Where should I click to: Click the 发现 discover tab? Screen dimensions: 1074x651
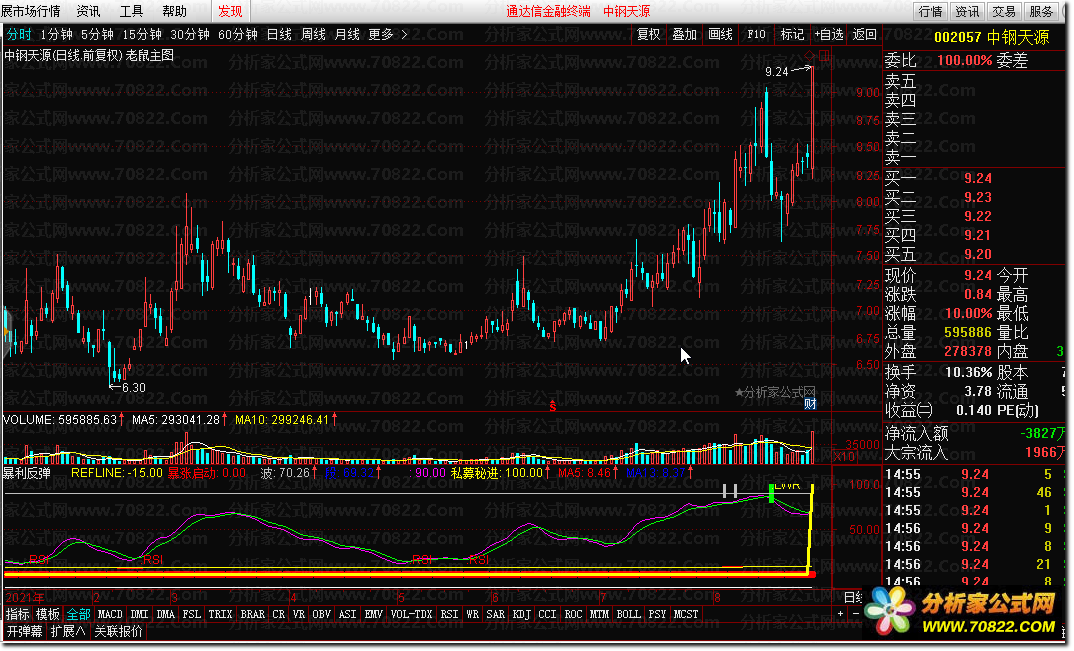coord(230,11)
